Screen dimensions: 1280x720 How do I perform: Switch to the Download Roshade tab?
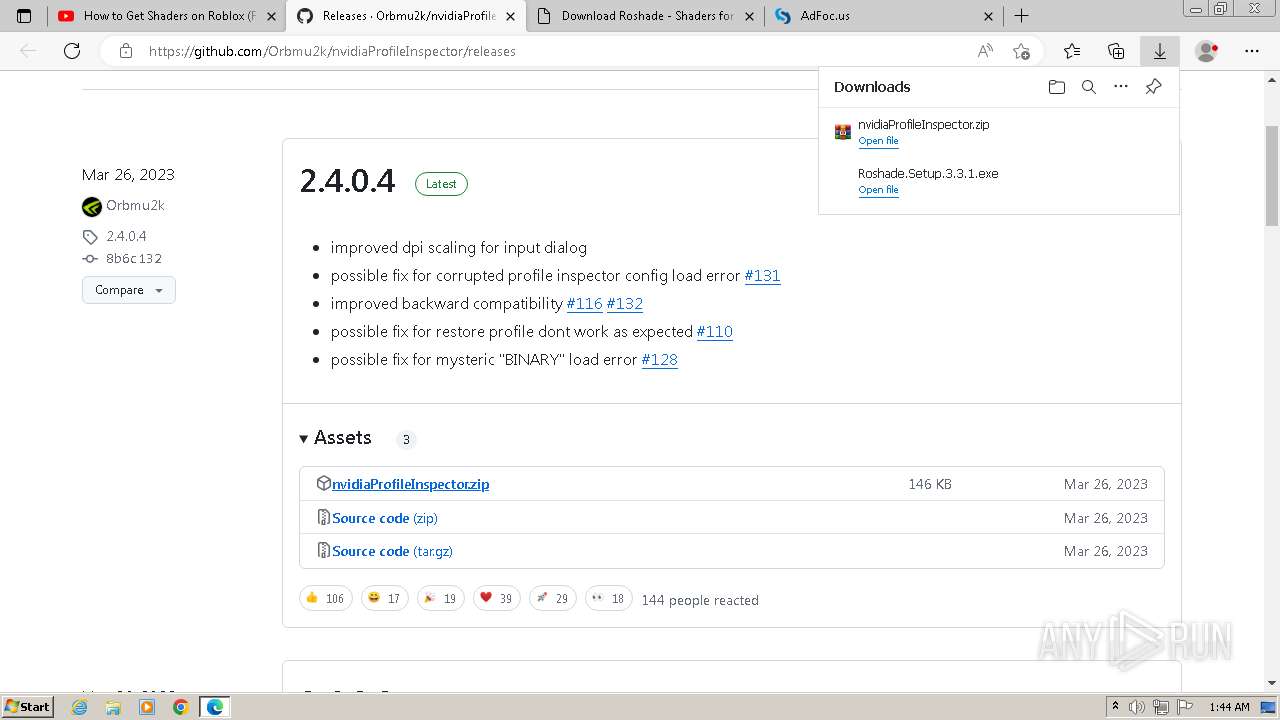click(646, 16)
